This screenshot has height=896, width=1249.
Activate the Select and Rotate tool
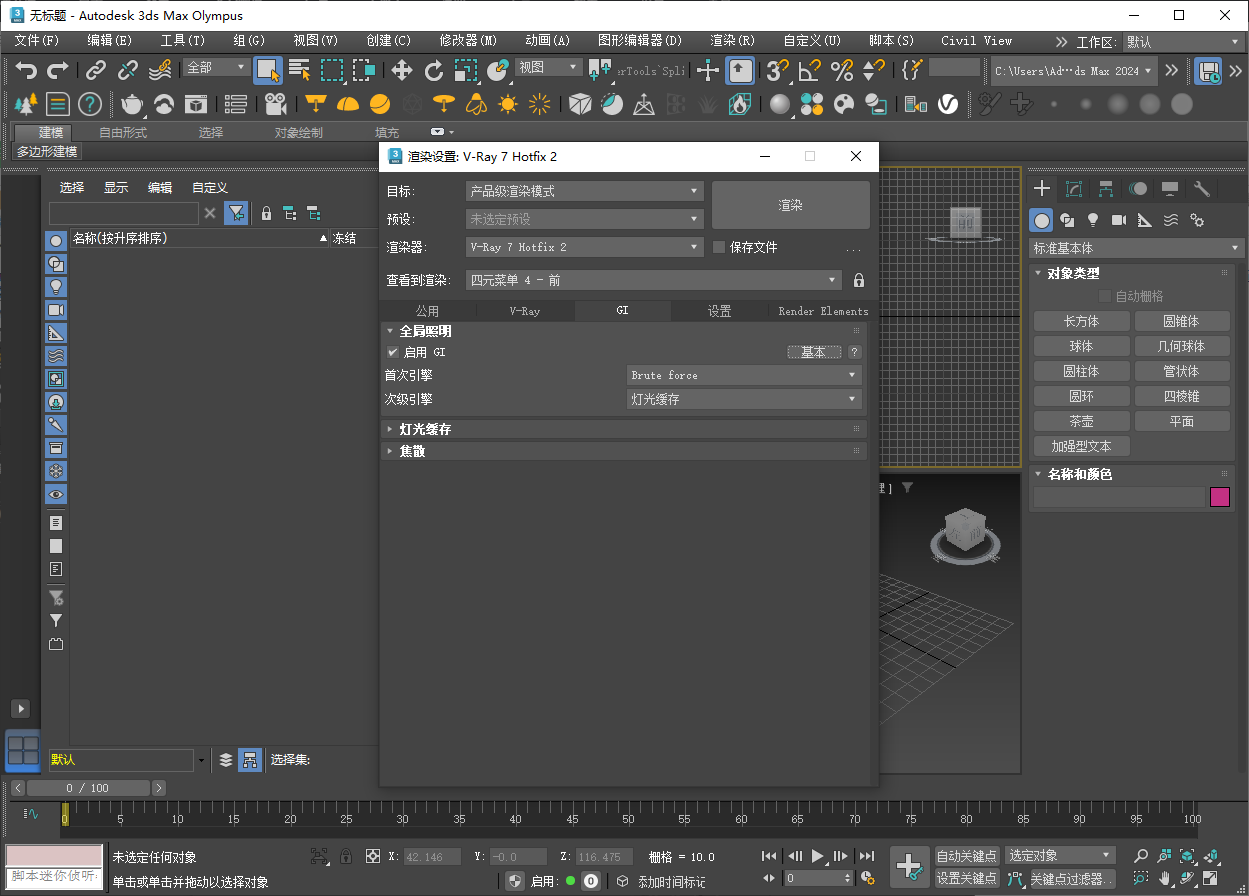click(x=434, y=70)
